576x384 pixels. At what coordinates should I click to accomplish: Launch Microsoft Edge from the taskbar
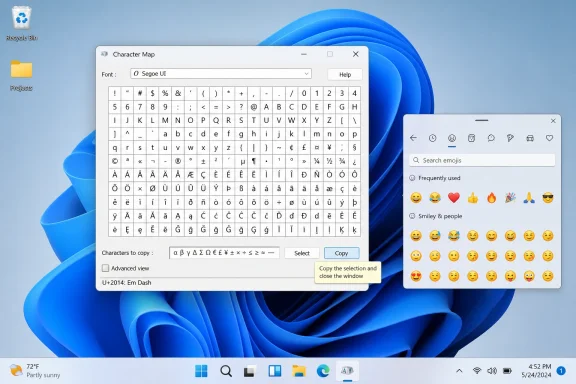tap(323, 371)
